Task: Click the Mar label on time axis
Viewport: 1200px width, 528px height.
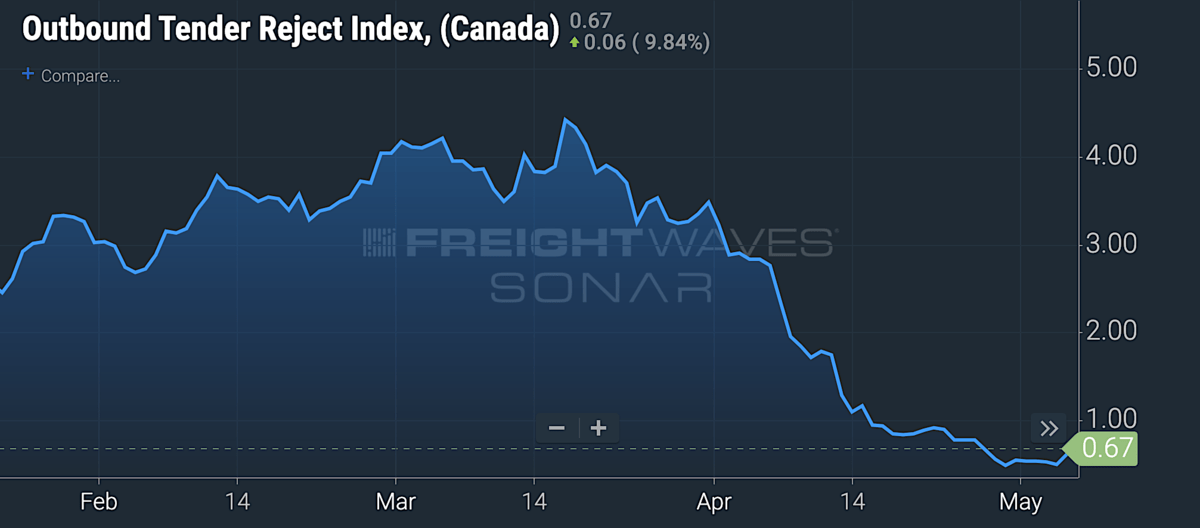Action: pos(398,501)
